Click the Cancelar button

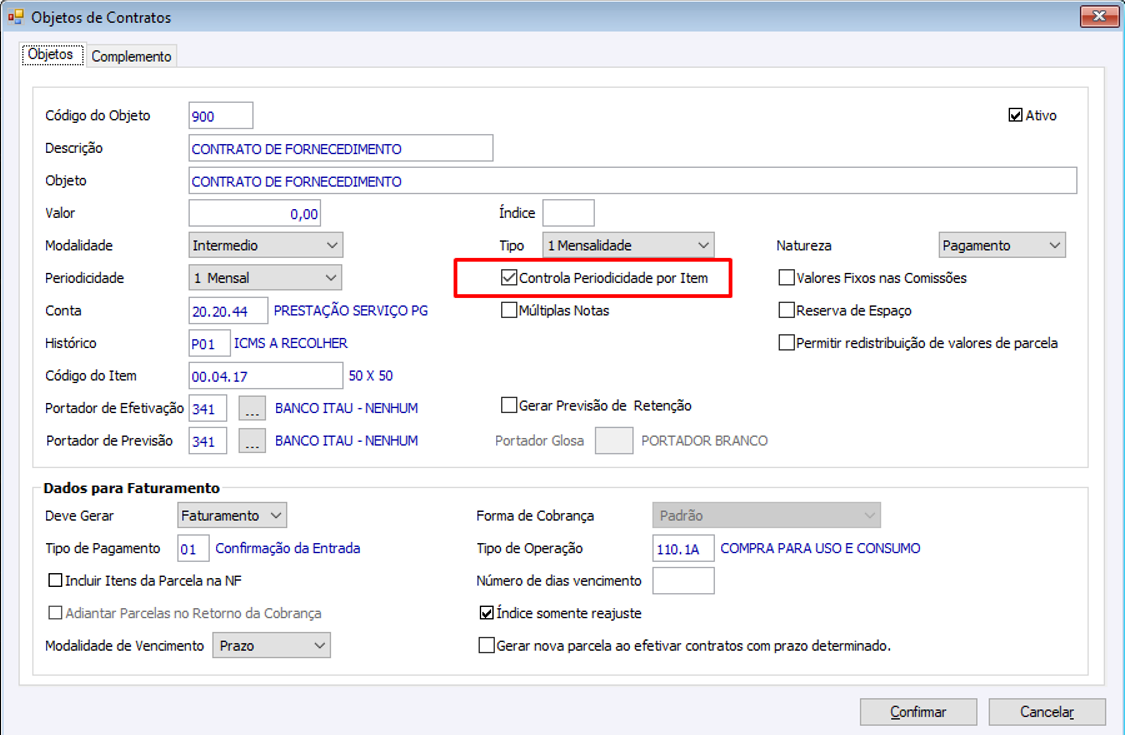click(1047, 712)
